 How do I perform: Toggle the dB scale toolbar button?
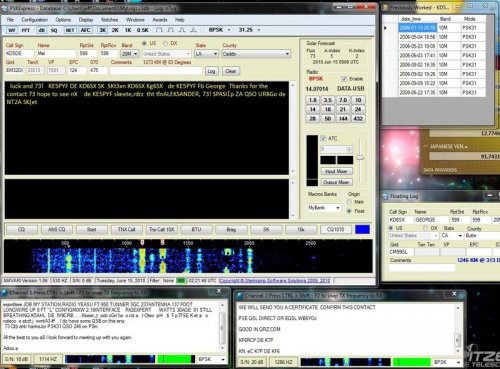click(41, 30)
